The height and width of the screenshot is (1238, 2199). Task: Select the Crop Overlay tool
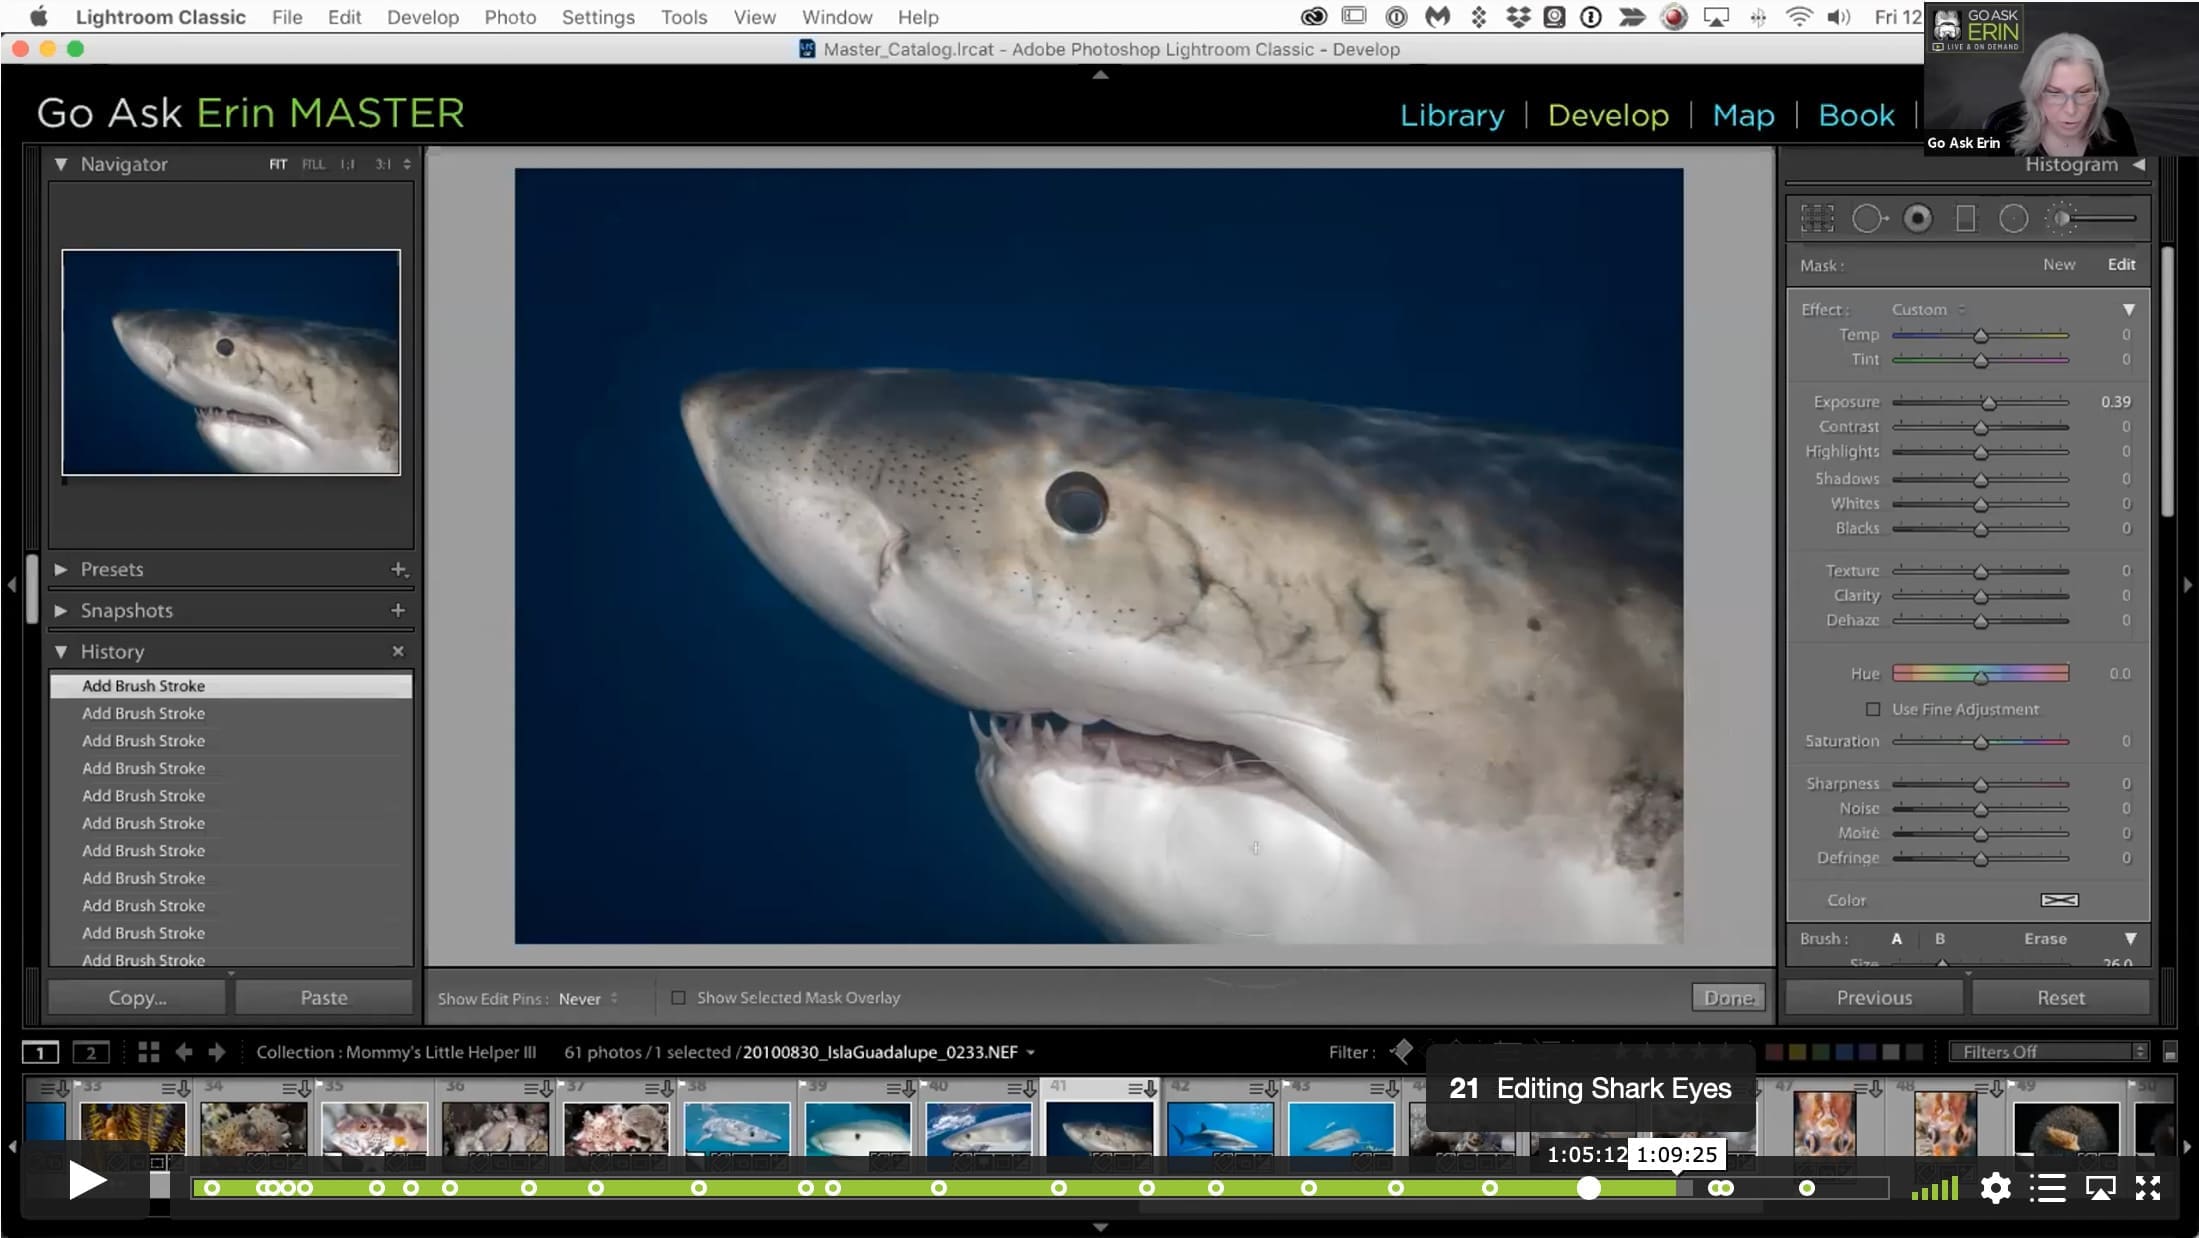pyautogui.click(x=1817, y=218)
